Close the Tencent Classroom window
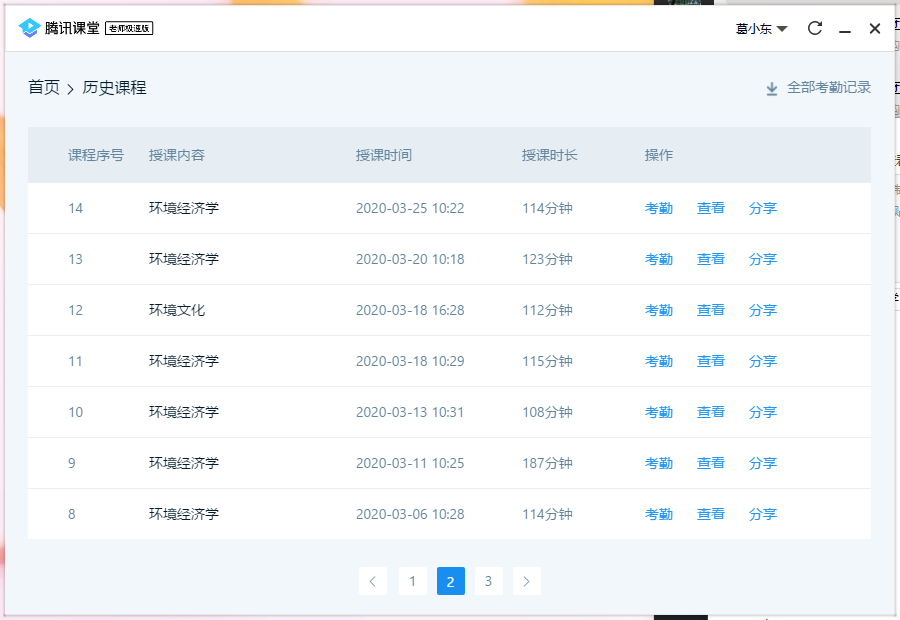900x620 pixels. pos(875,29)
